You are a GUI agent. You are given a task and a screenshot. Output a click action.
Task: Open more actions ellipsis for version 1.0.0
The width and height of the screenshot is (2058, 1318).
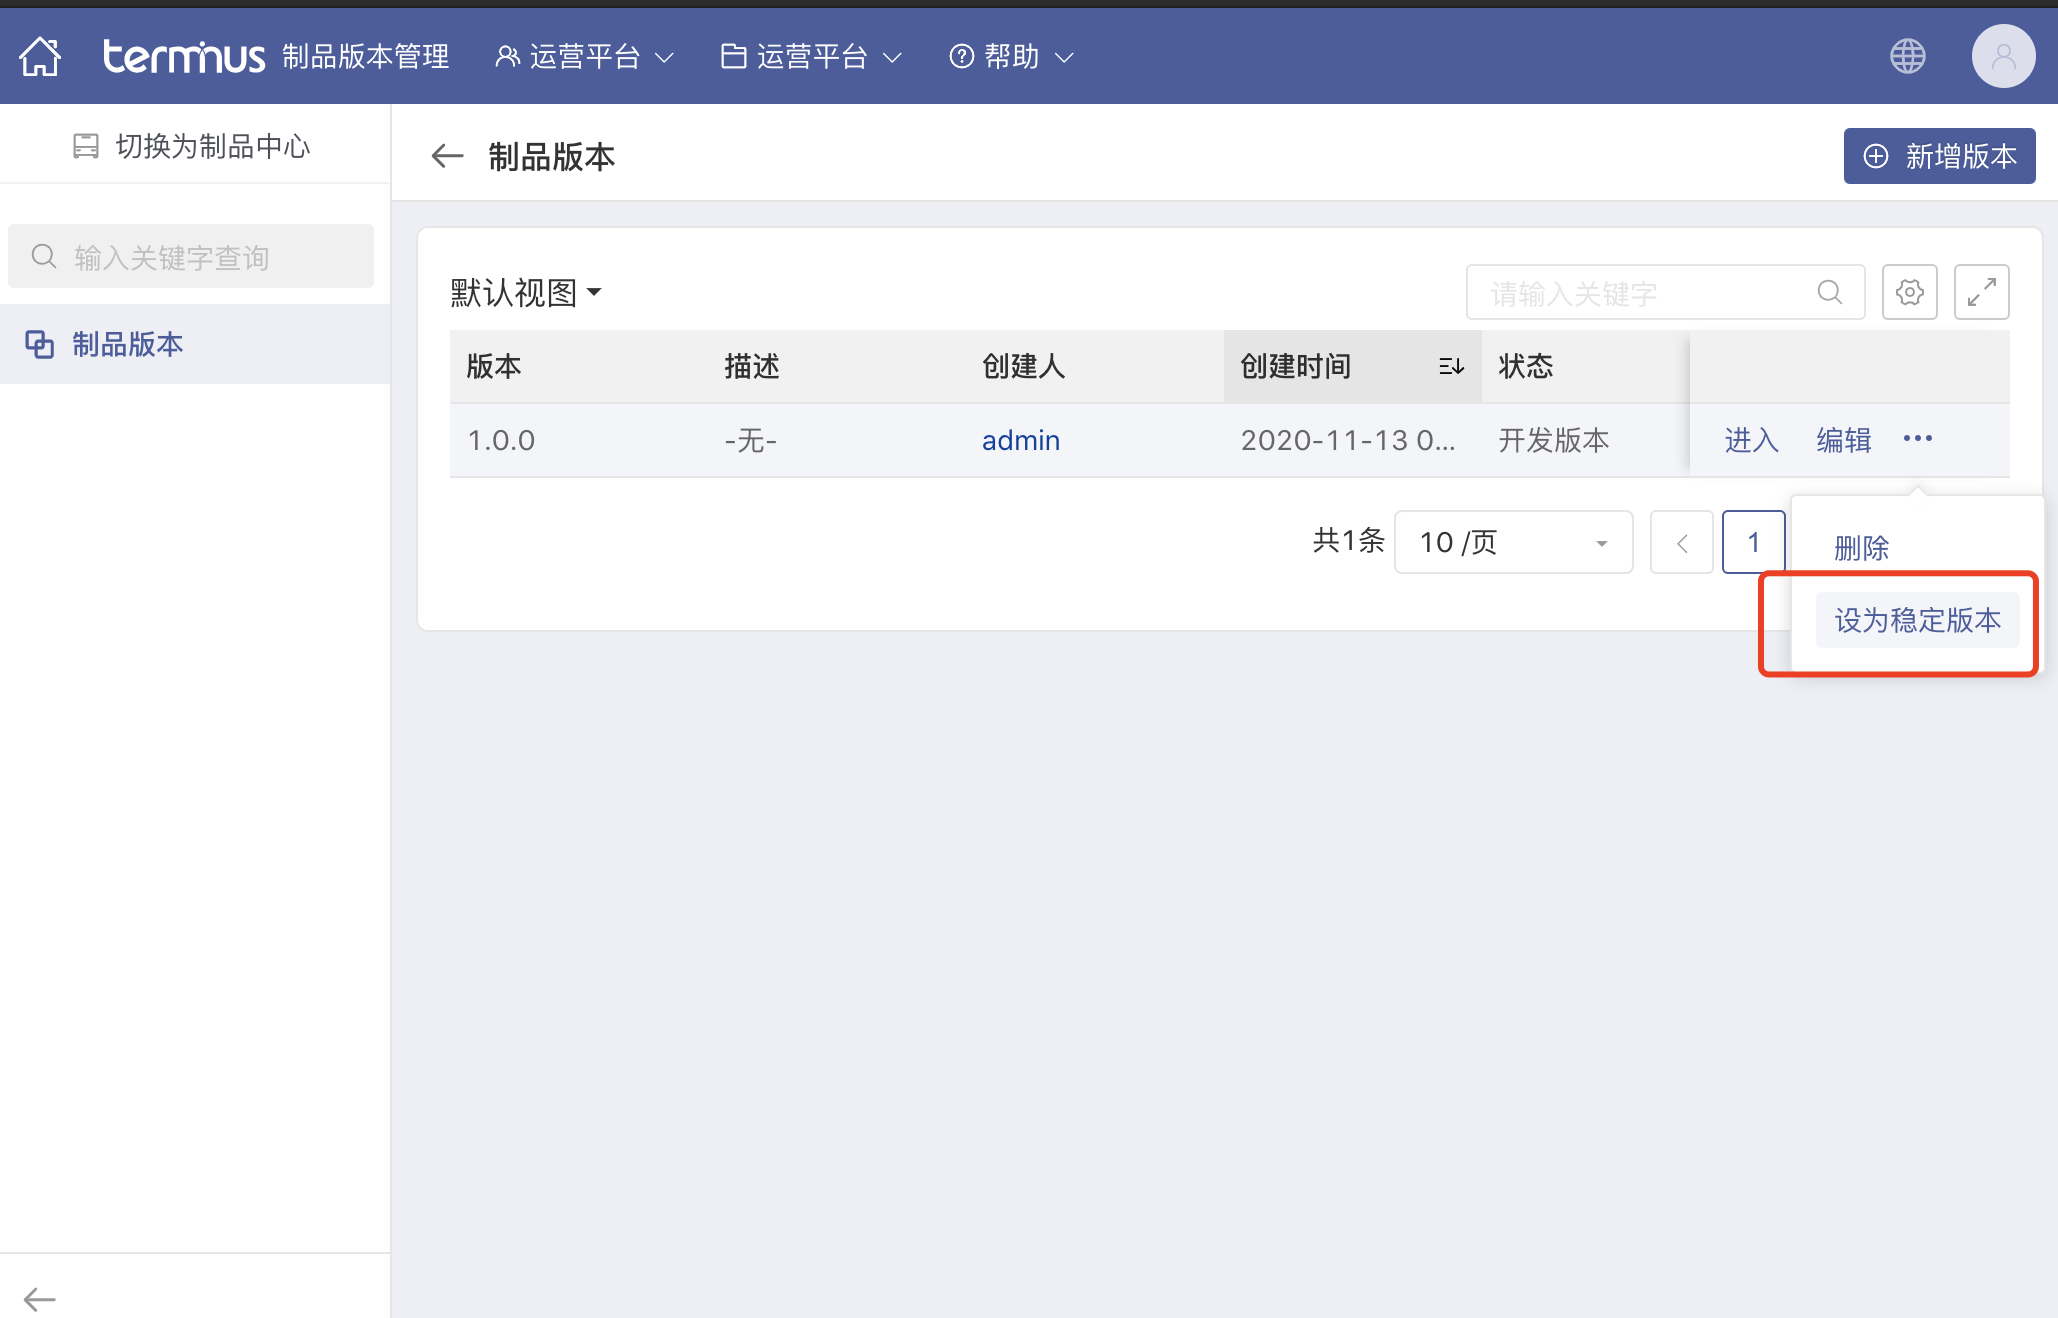pos(1917,439)
